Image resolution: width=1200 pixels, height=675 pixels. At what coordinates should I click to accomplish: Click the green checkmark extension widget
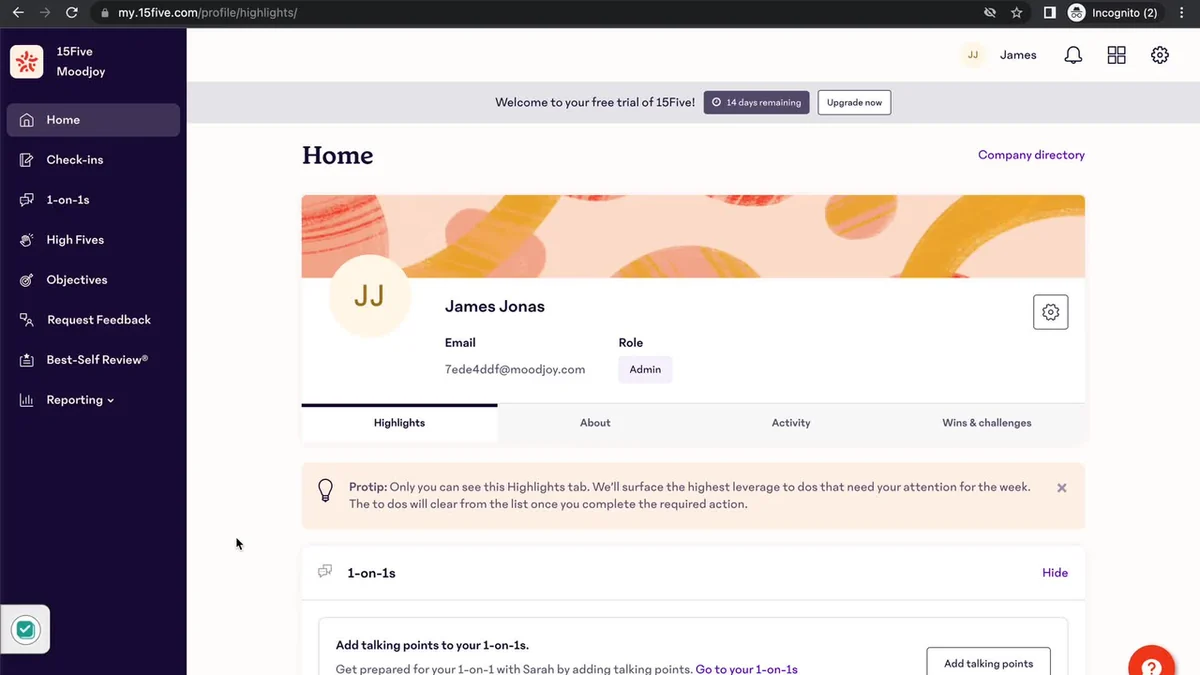[x=26, y=630]
